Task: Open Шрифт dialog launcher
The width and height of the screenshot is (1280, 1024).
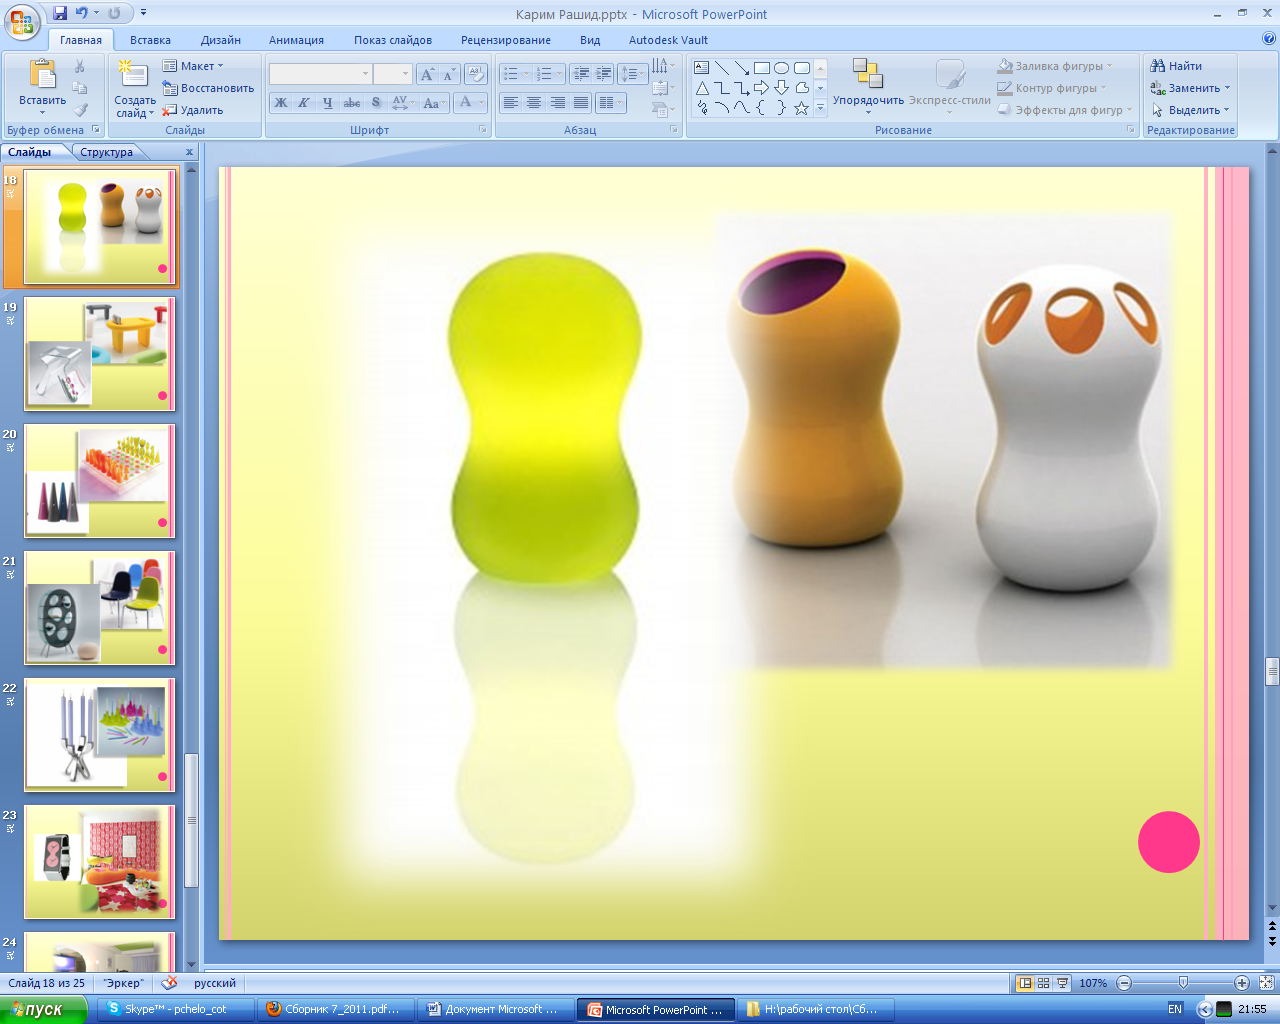Action: click(482, 130)
